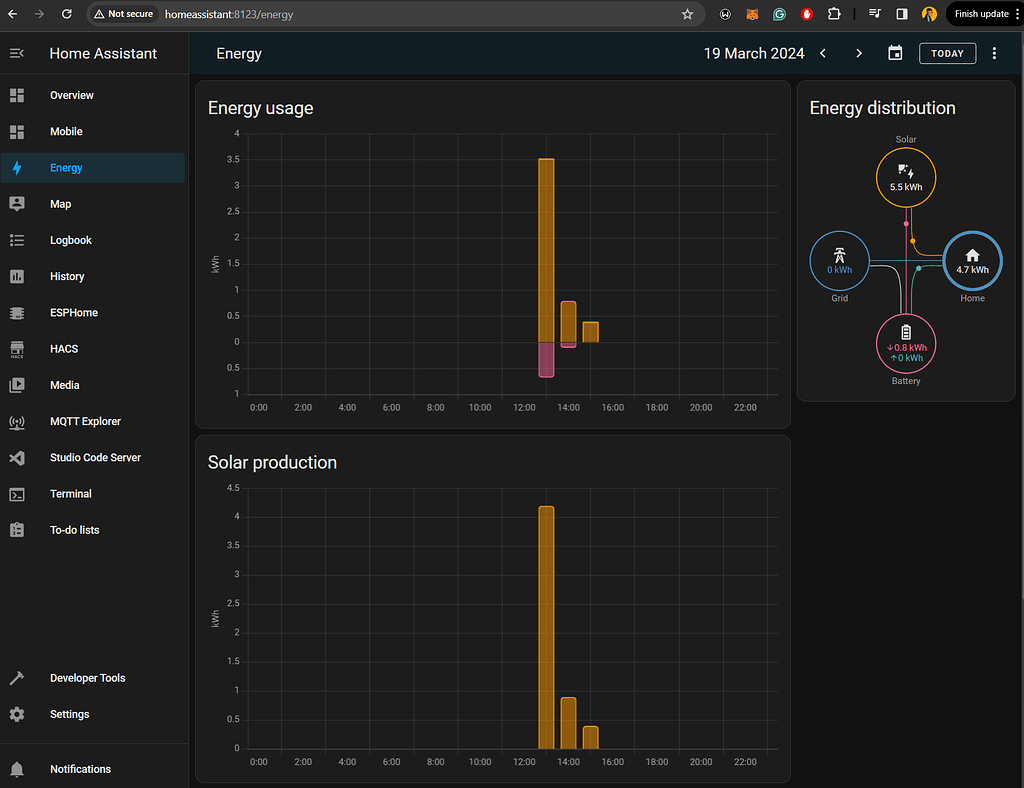Open the Logbook list icon
Viewport: 1024px width, 788px height.
point(17,240)
